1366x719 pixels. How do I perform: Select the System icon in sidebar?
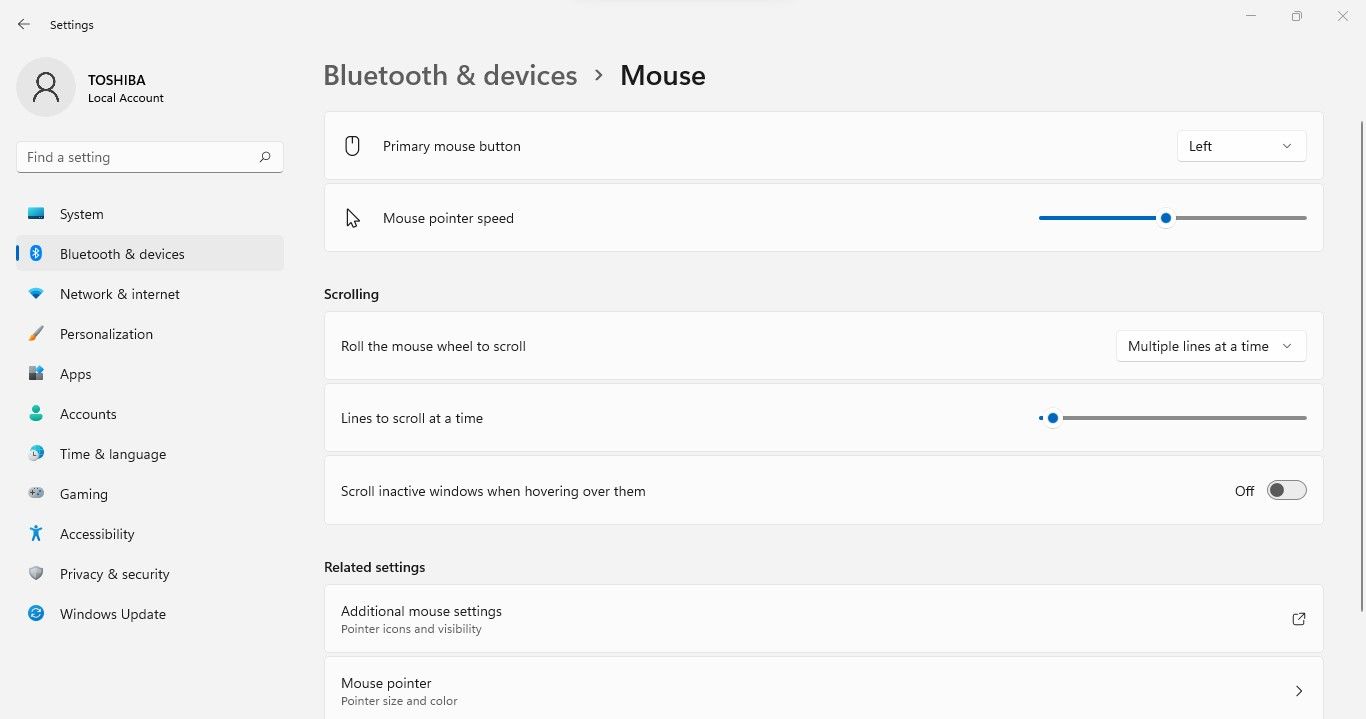37,213
